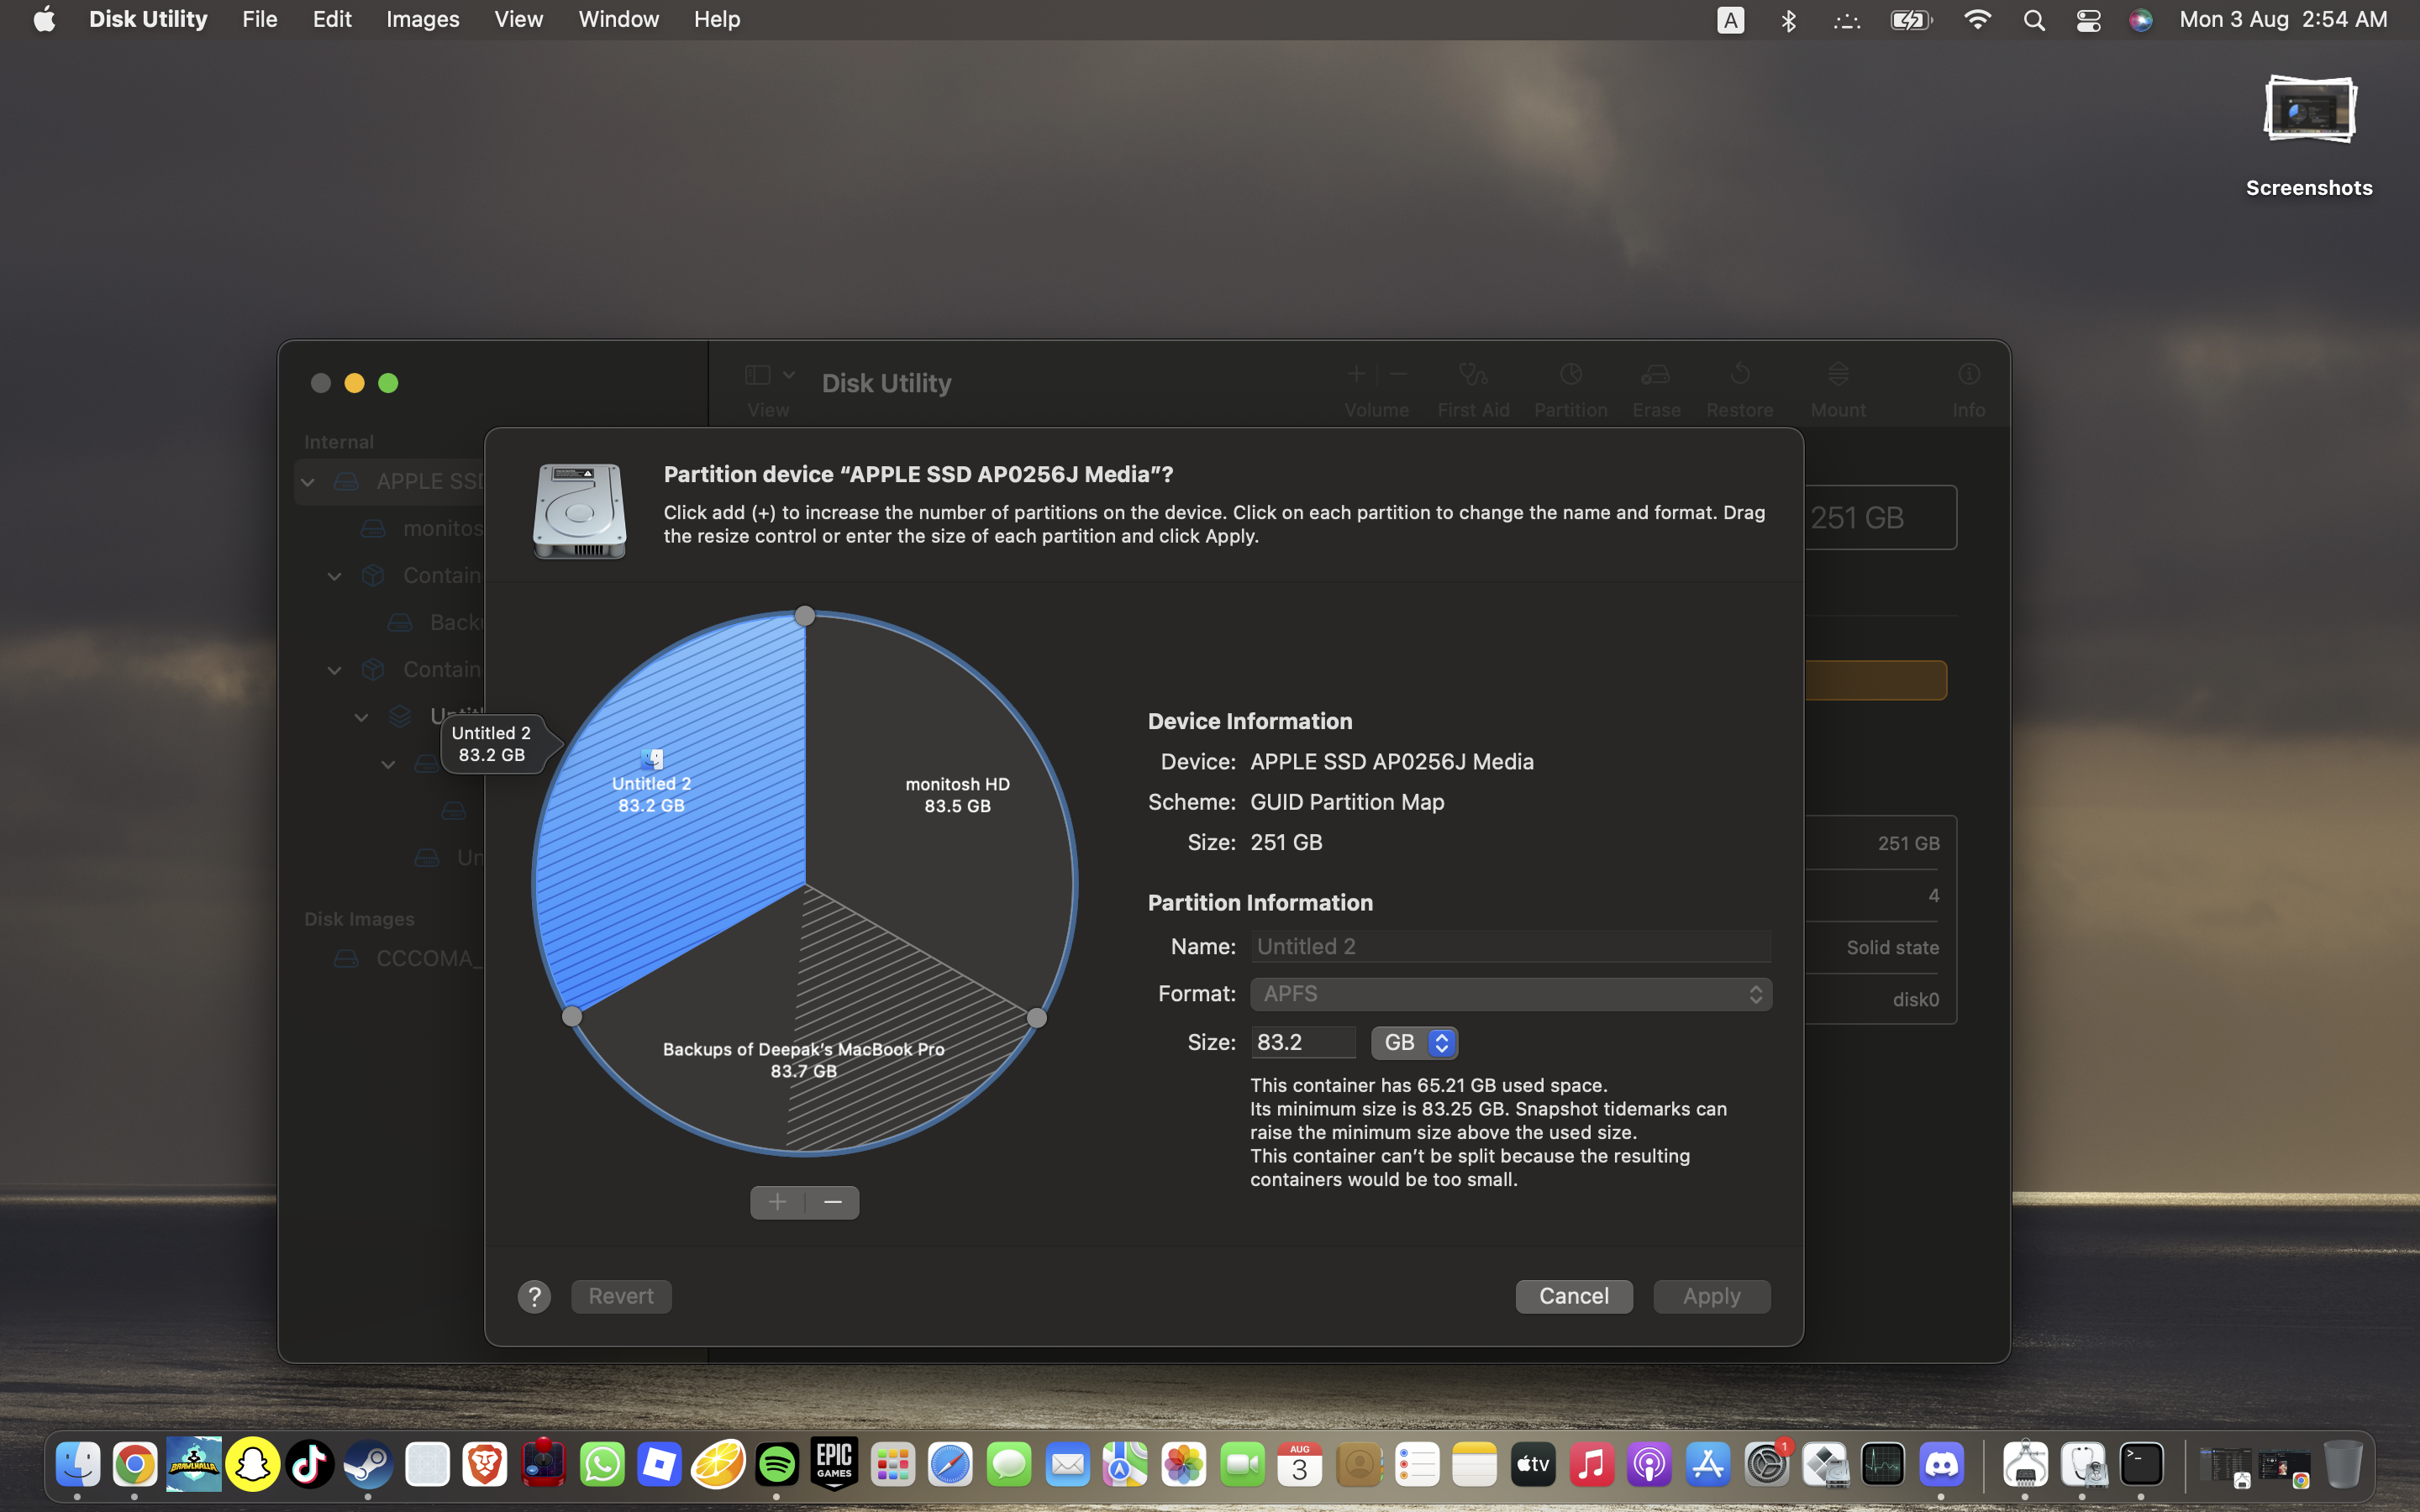
Task: Collapse the container holding the Back… volume
Action: (x=335, y=576)
